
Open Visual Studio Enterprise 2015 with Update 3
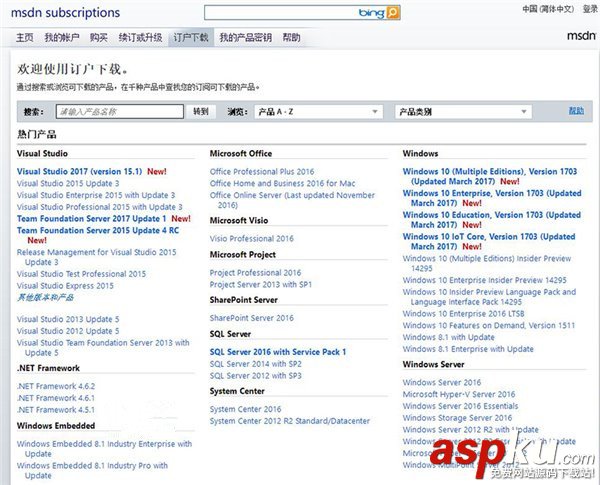click(x=96, y=195)
